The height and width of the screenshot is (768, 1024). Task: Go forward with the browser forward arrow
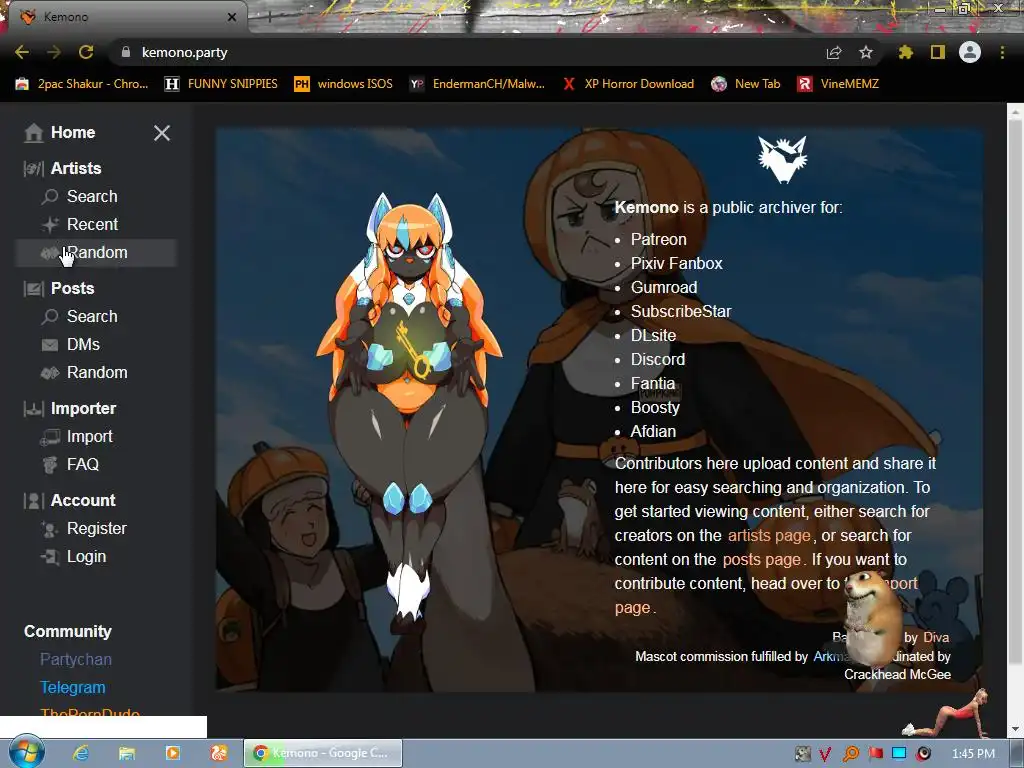(x=54, y=52)
